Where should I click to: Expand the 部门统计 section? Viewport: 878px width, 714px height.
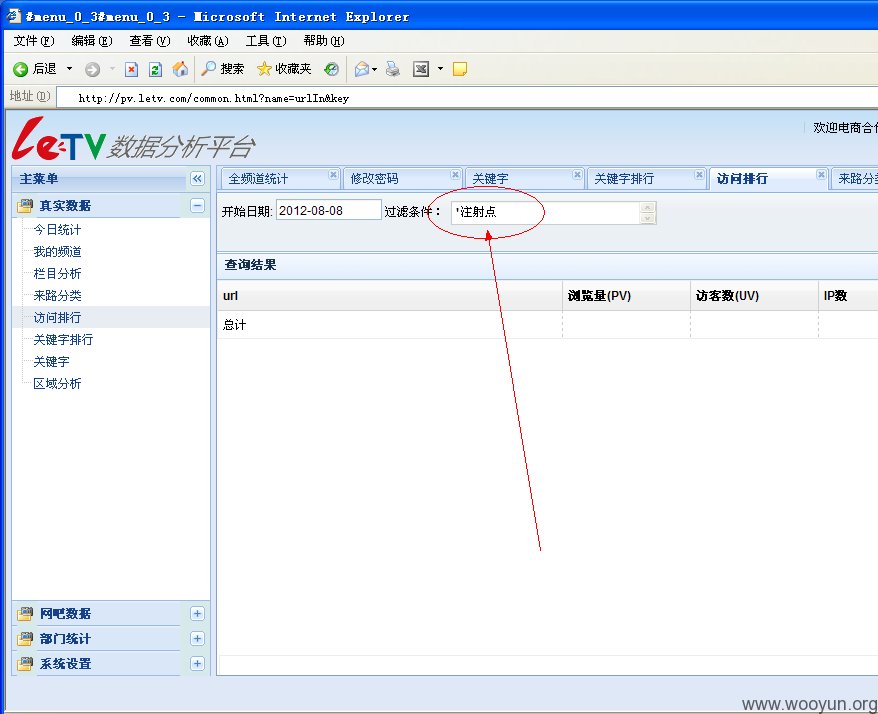click(197, 639)
